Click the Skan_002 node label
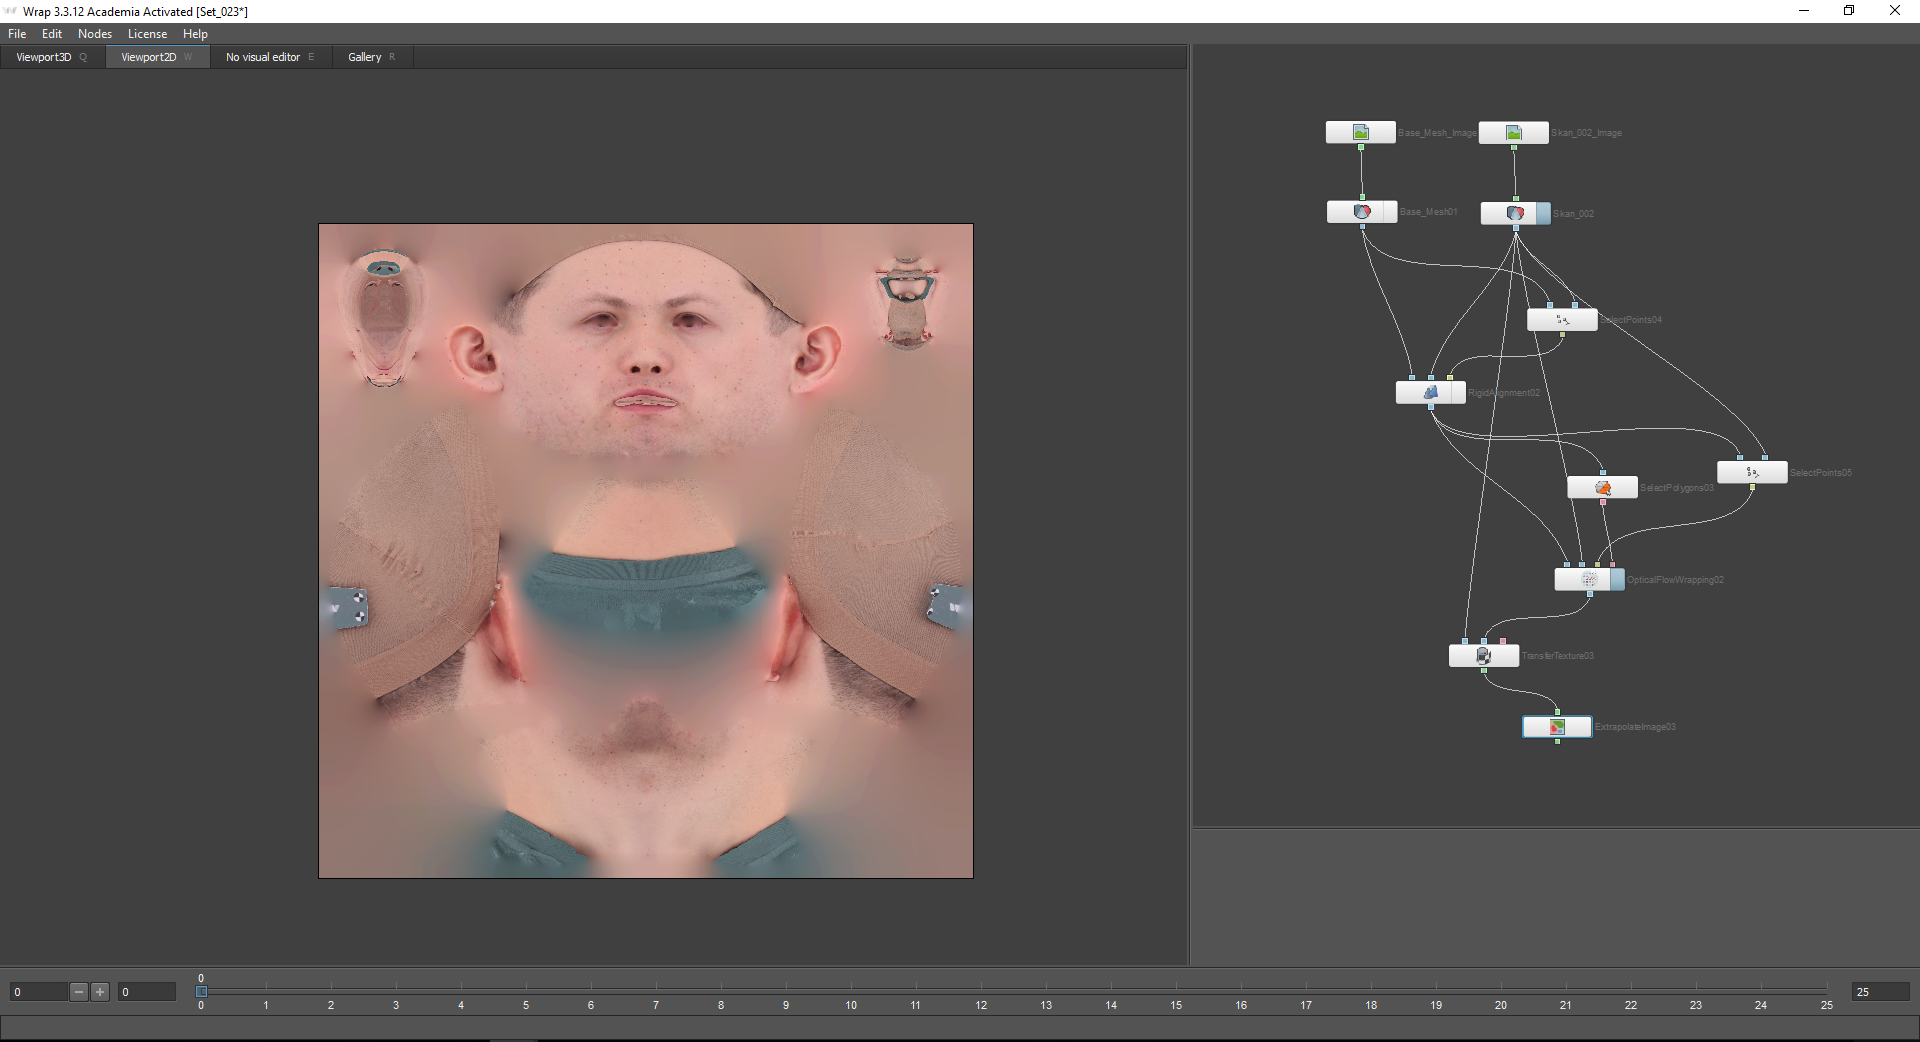 [x=1574, y=214]
